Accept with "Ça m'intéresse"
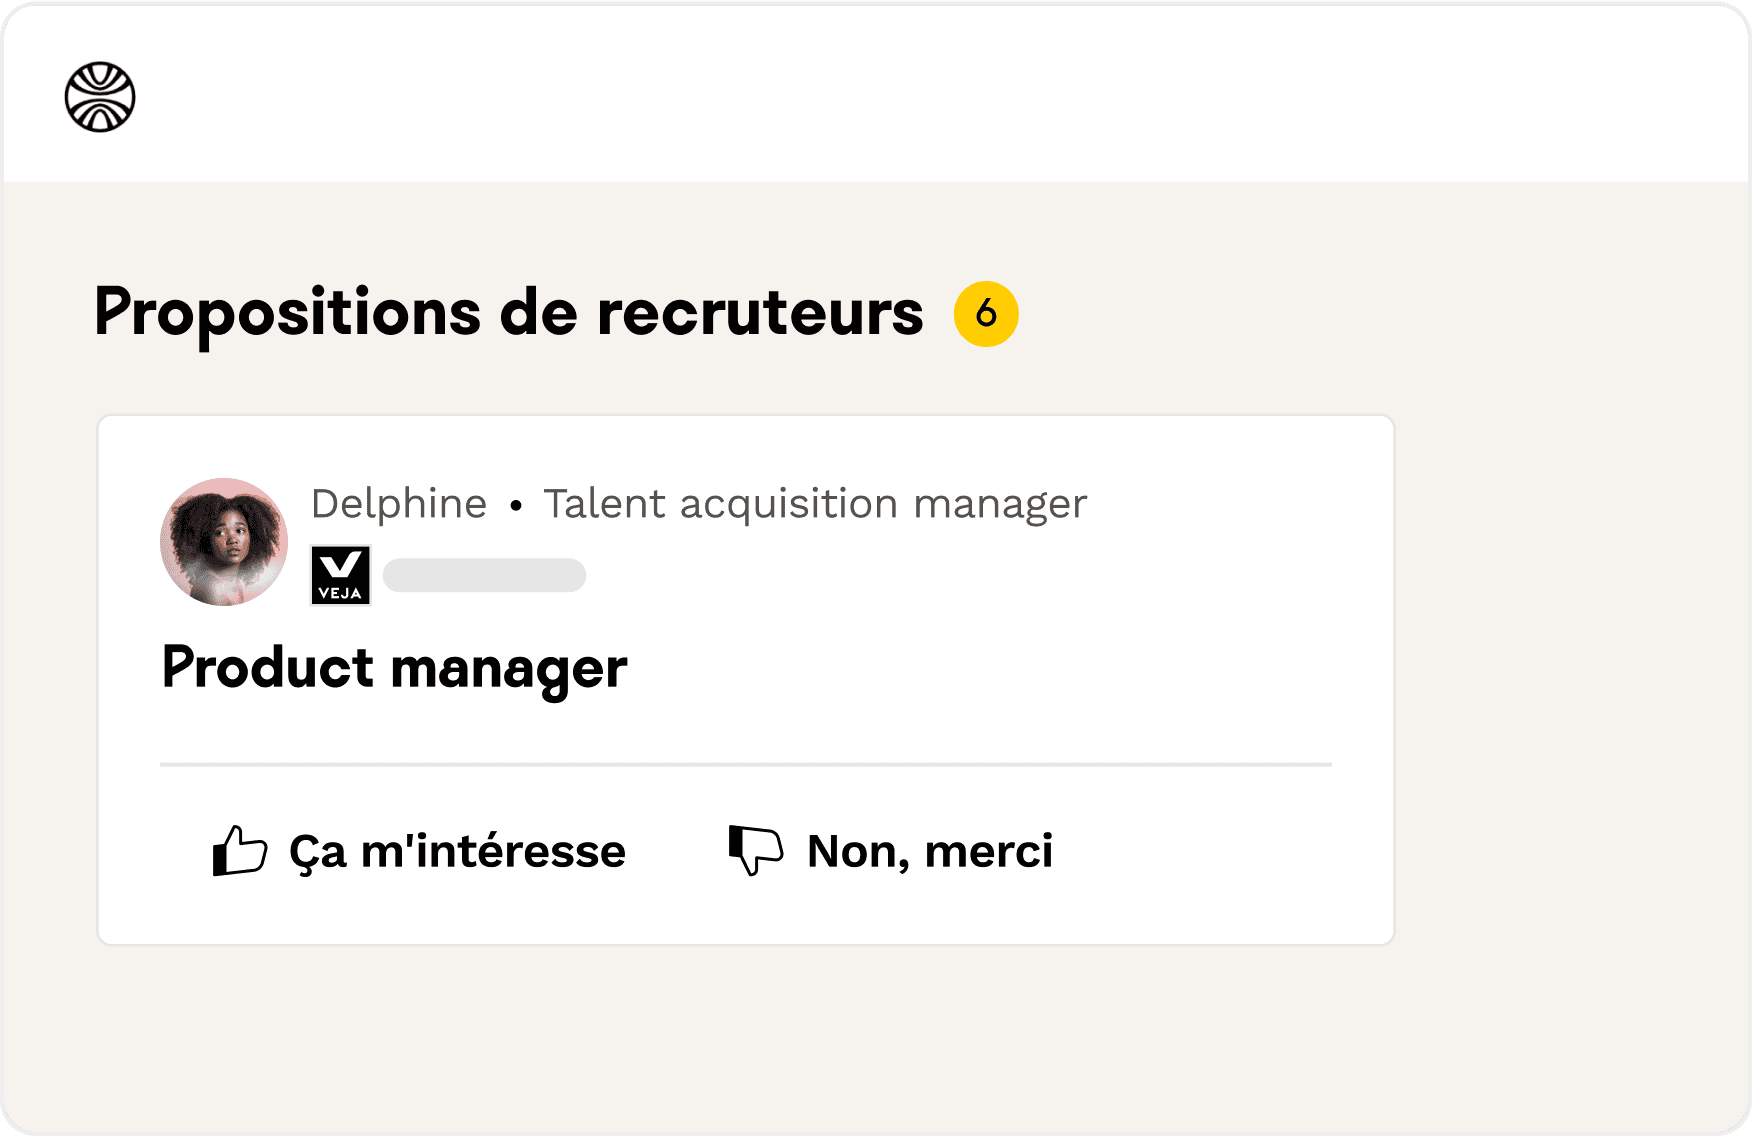The height and width of the screenshot is (1136, 1752). coord(457,851)
